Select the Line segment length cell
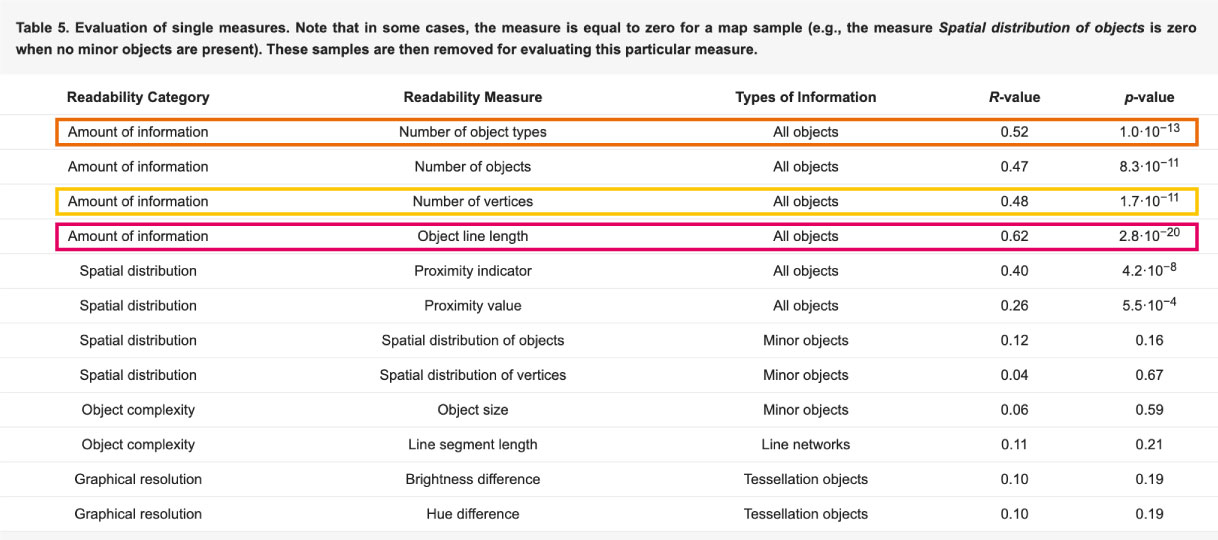 (473, 445)
